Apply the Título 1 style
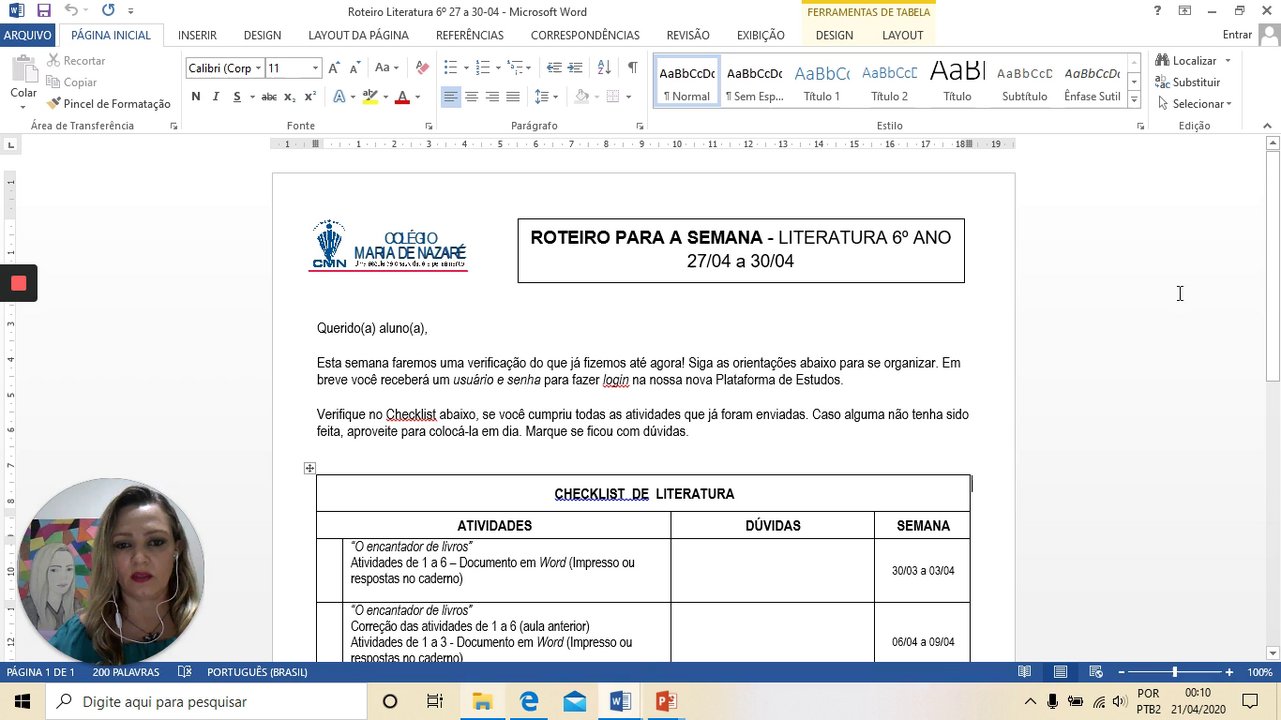 click(x=822, y=82)
